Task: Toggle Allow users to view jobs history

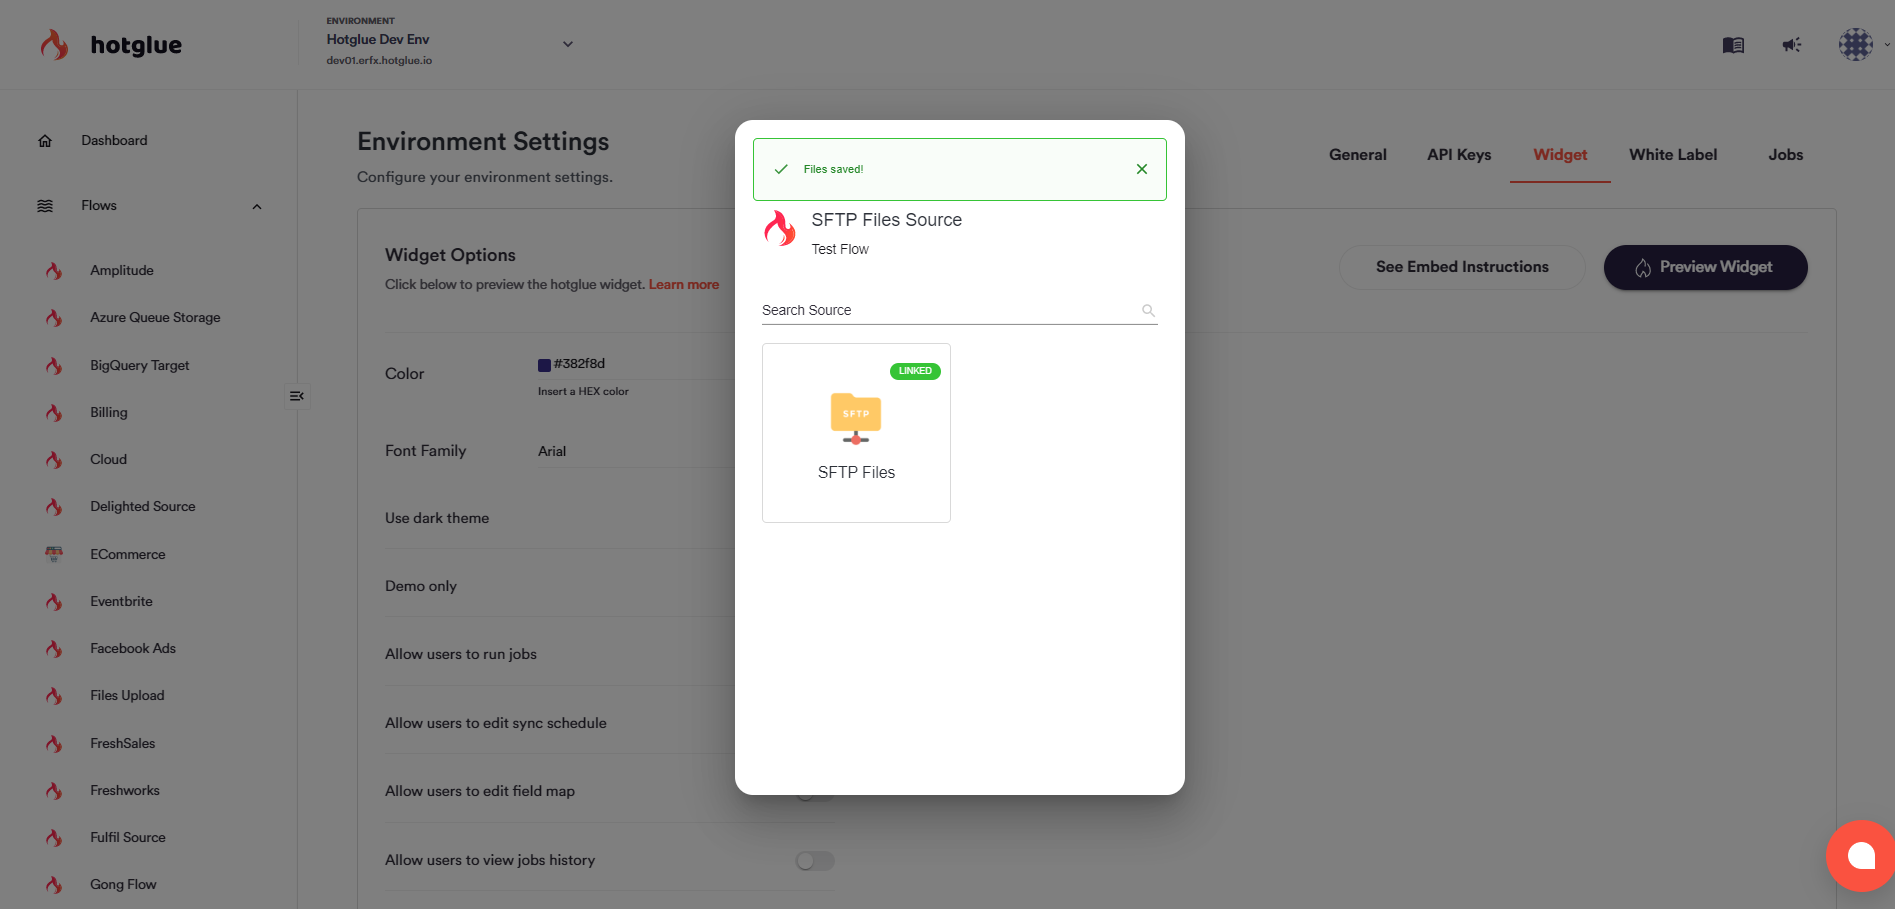Action: point(815,861)
